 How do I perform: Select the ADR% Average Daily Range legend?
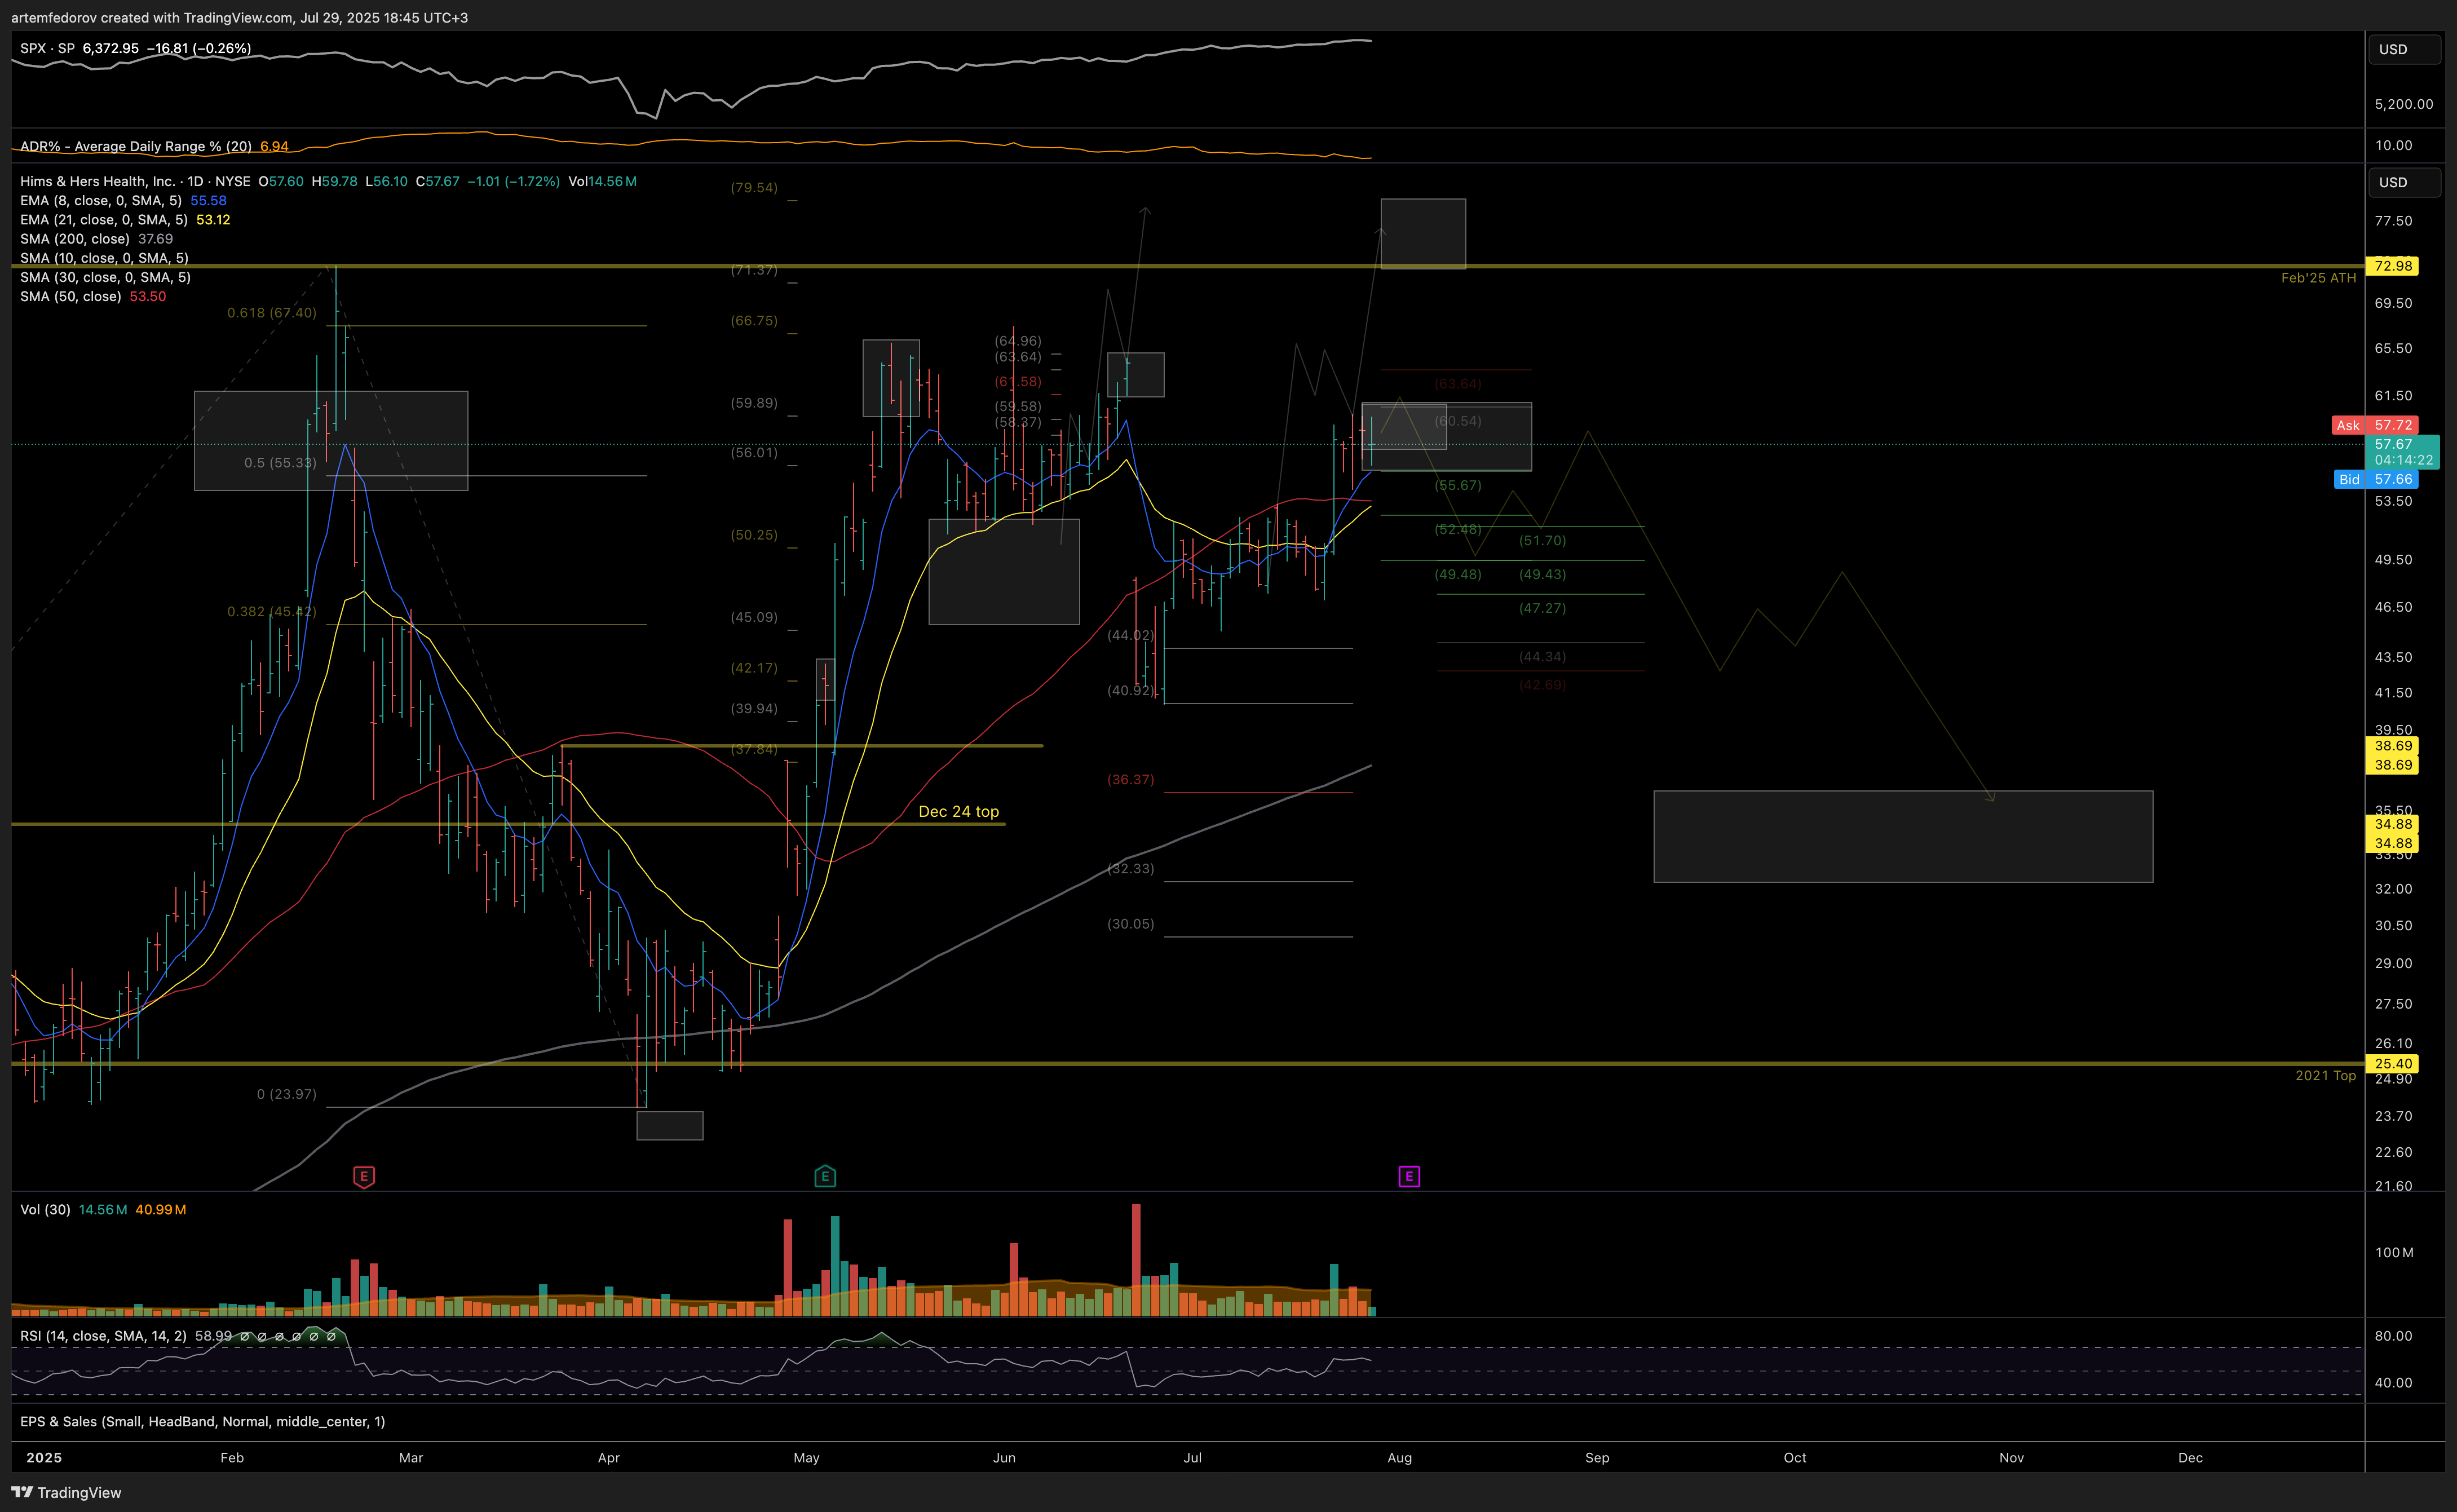pyautogui.click(x=136, y=146)
